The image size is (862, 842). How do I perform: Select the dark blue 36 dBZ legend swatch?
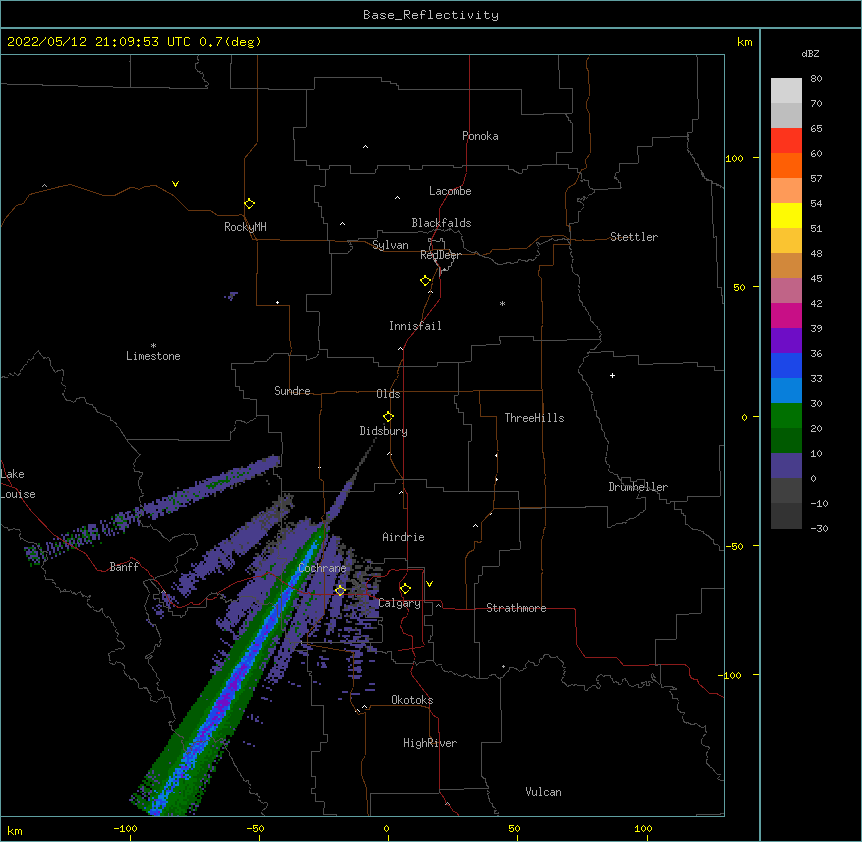[x=786, y=365]
